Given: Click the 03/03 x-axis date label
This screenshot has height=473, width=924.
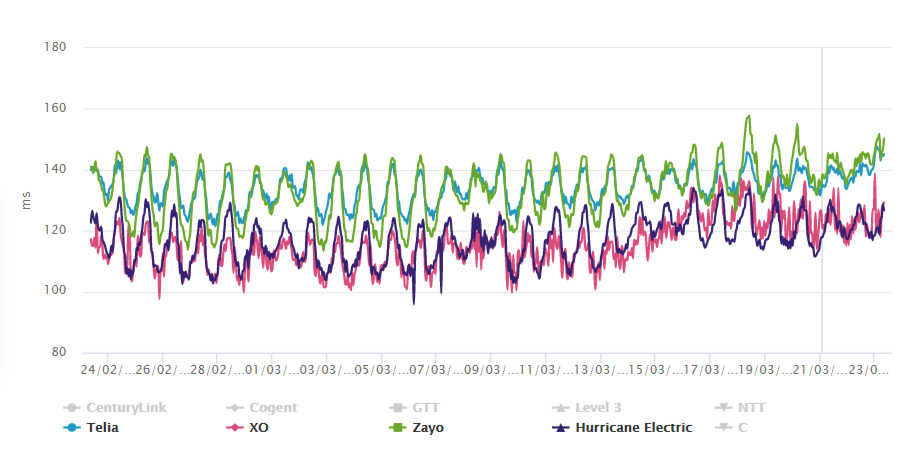Looking at the screenshot, I should [x=327, y=370].
